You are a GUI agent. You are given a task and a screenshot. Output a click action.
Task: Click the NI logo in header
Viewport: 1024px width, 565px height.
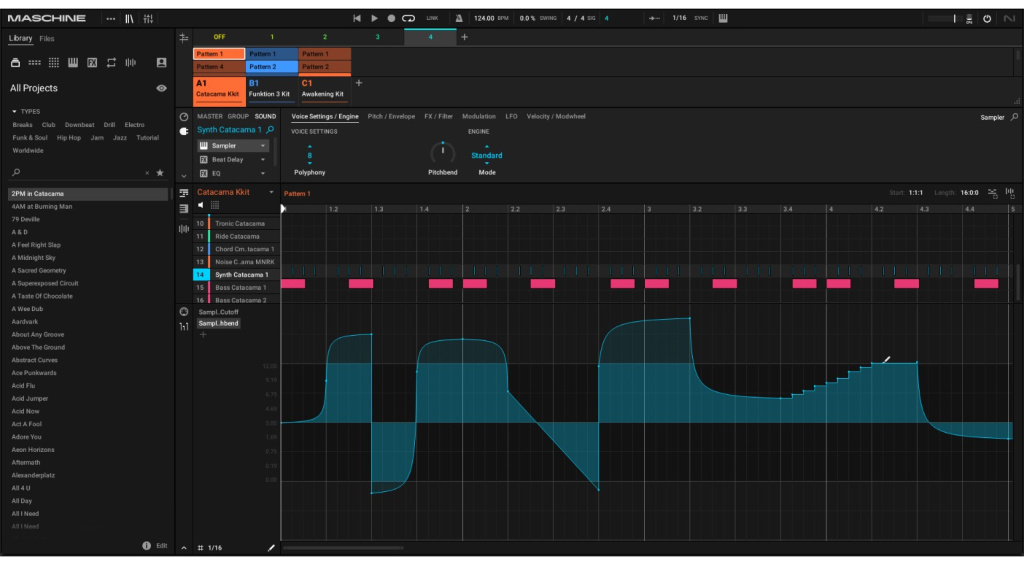coord(1009,19)
